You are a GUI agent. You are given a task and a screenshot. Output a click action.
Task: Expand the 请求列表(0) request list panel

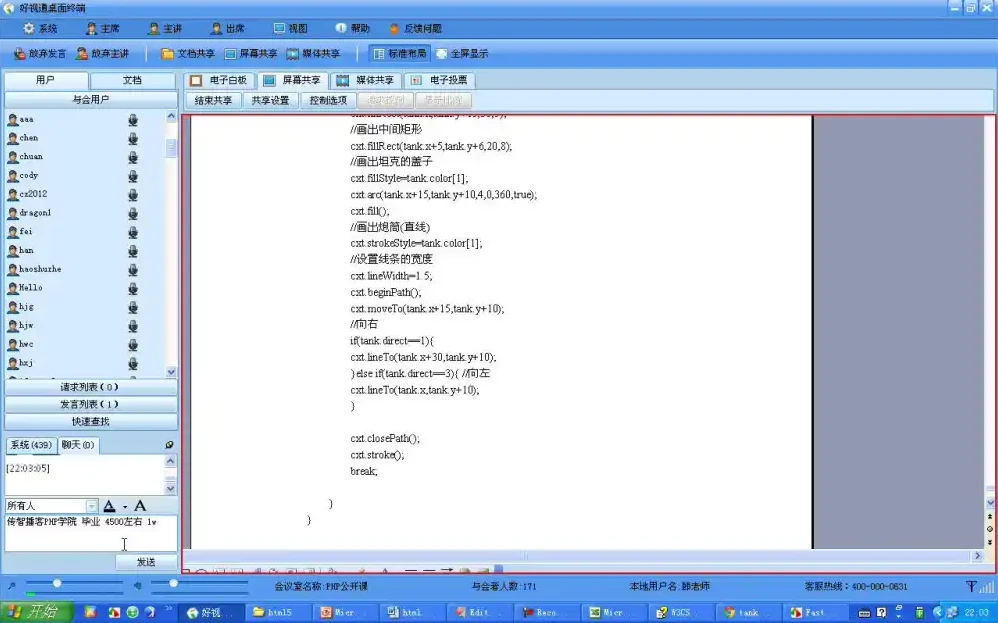pyautogui.click(x=90, y=386)
